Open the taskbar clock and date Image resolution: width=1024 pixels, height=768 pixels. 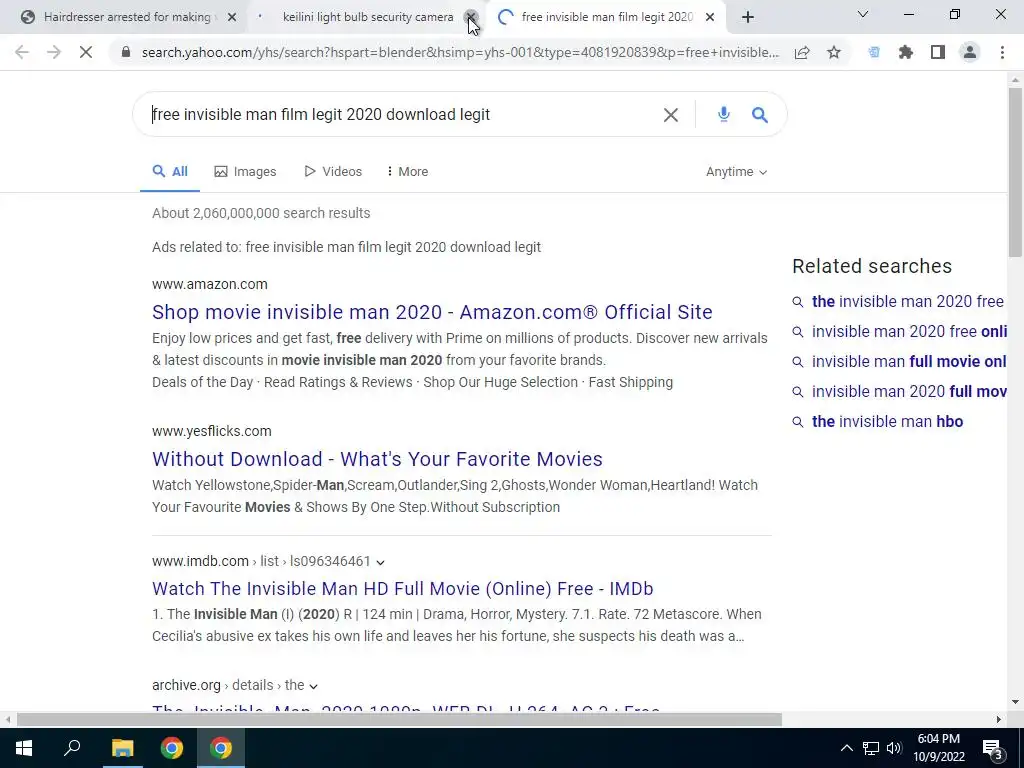click(x=939, y=748)
